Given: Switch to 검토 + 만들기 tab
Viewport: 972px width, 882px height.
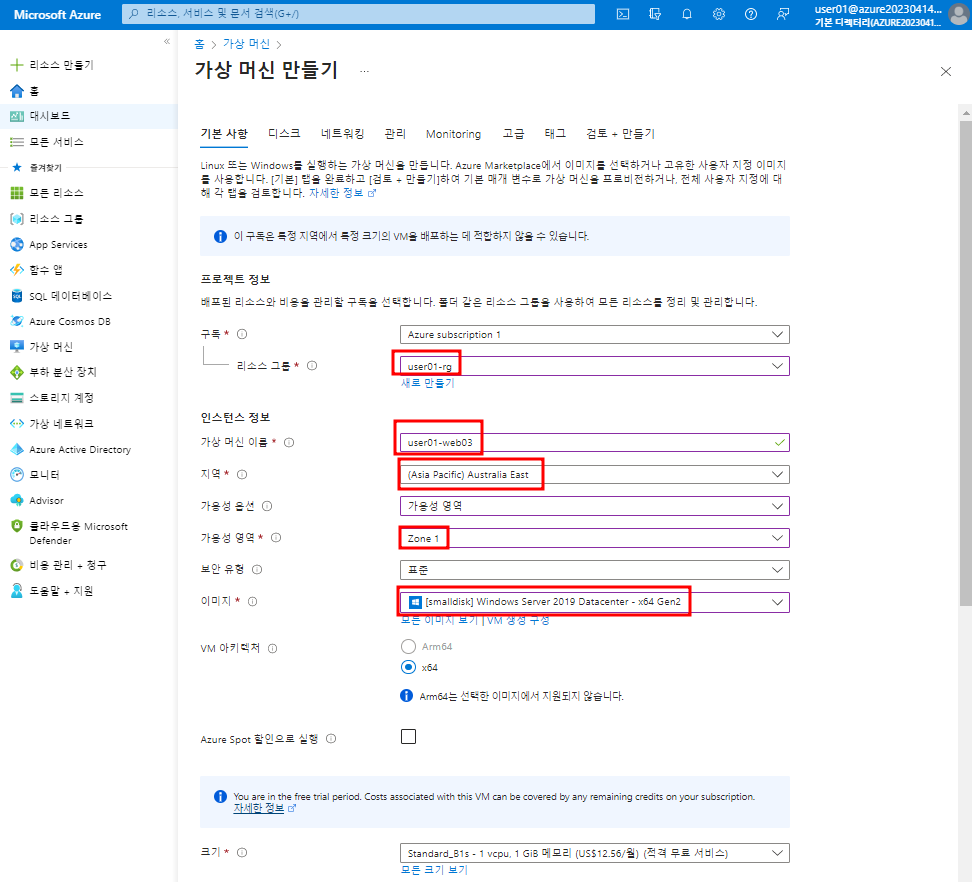Looking at the screenshot, I should point(621,133).
